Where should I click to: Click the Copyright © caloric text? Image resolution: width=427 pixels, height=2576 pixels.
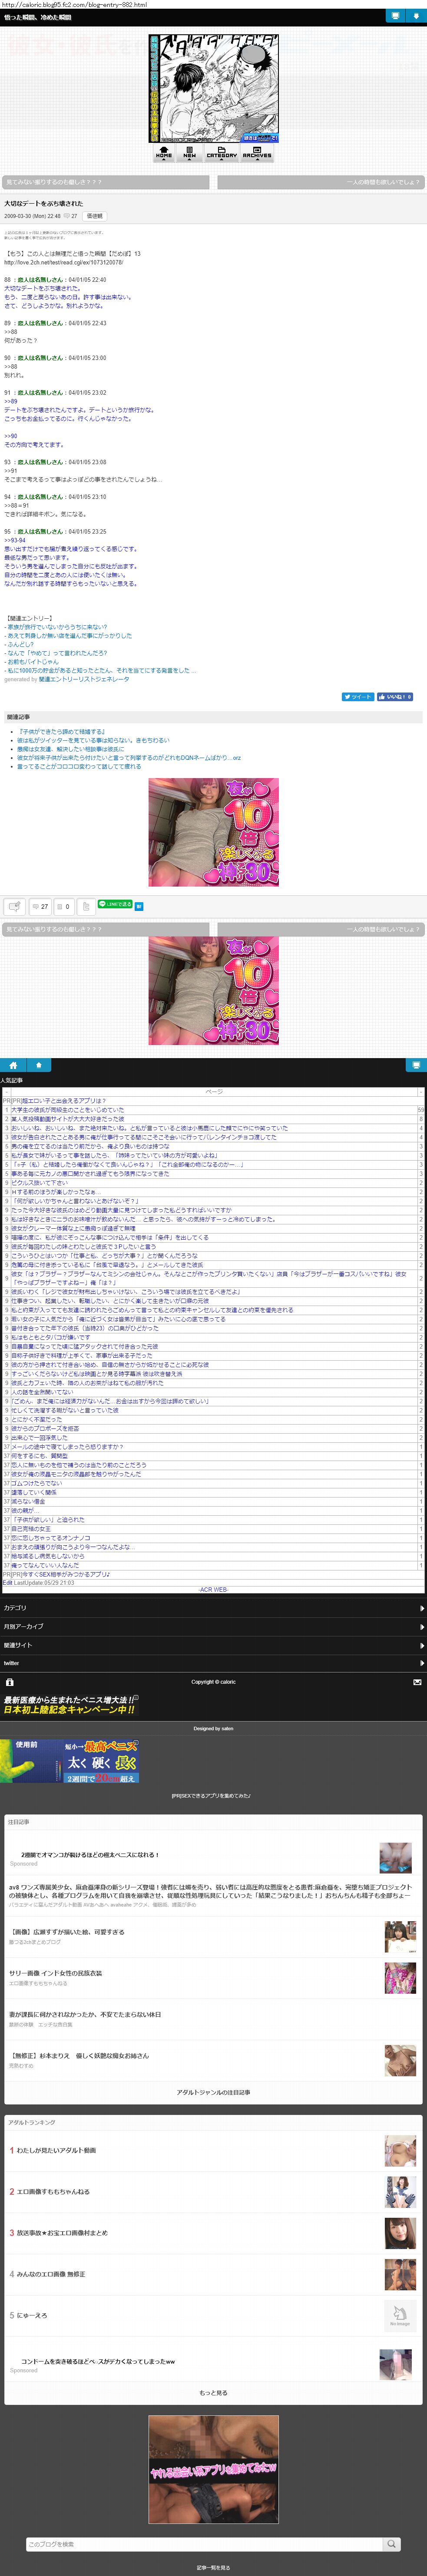coord(213,1682)
